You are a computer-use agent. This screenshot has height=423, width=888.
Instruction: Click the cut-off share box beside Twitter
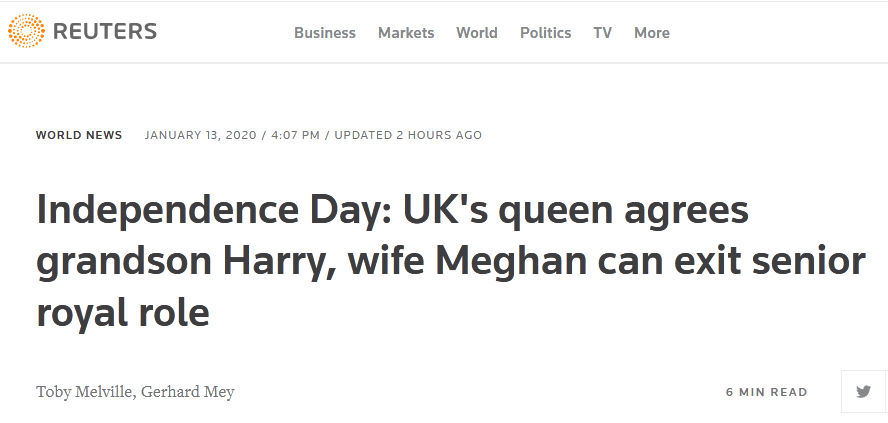click(x=886, y=391)
